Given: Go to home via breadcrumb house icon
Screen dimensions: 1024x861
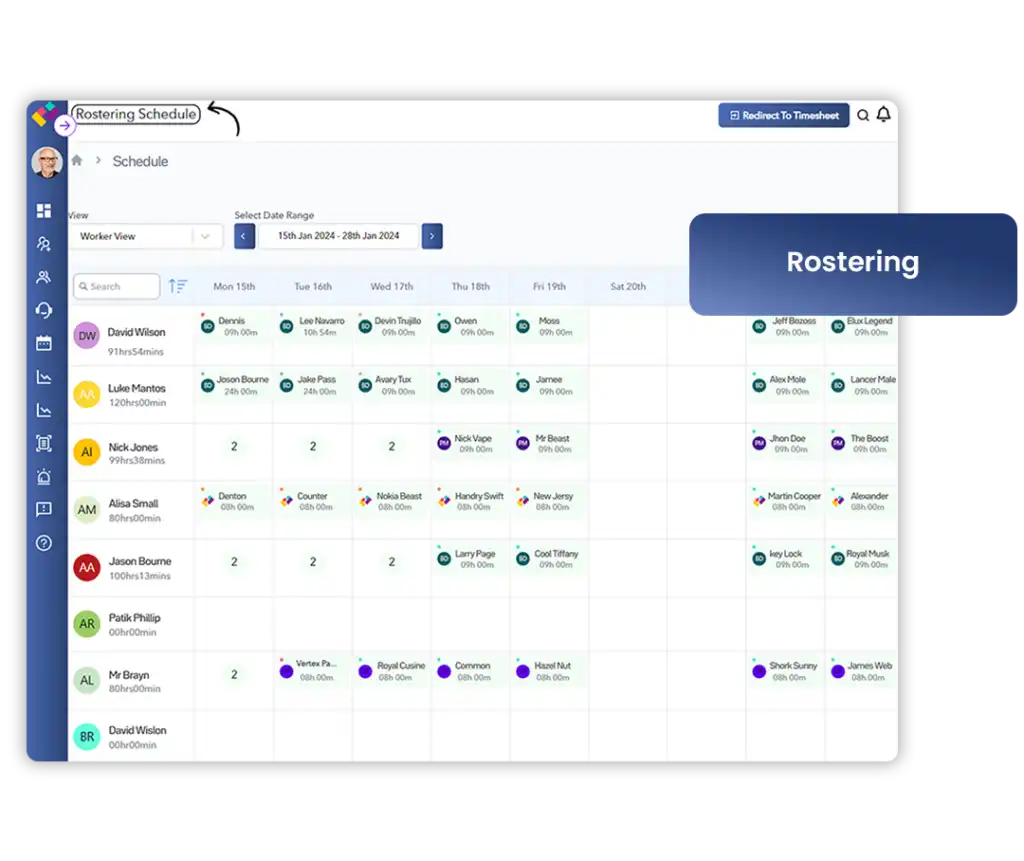Looking at the screenshot, I should [x=77, y=160].
